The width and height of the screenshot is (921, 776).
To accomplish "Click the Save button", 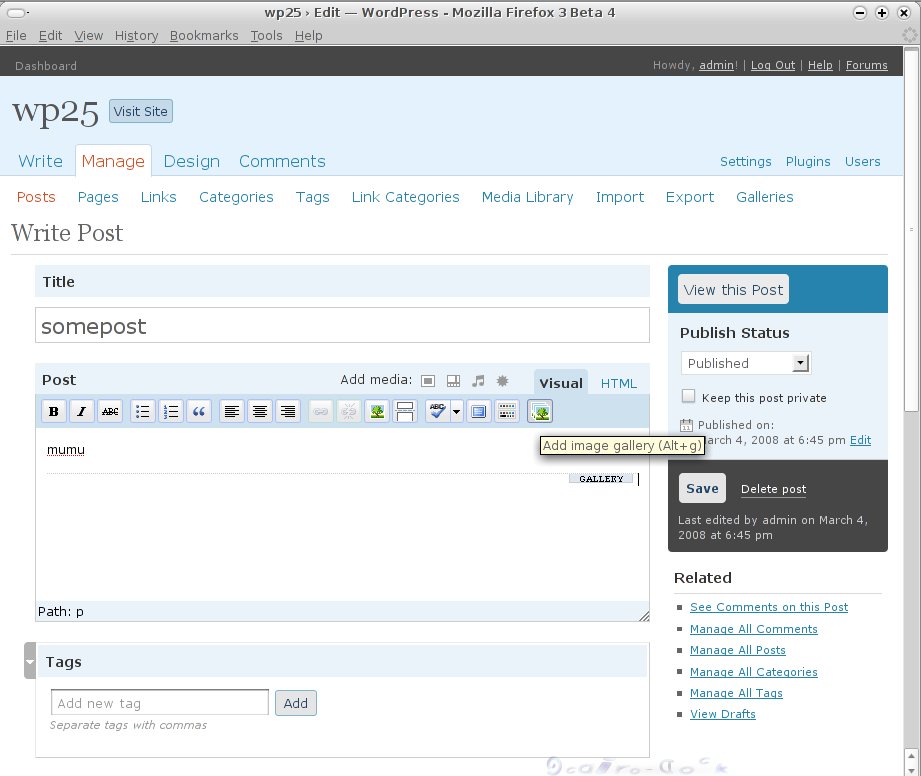I will tap(702, 488).
